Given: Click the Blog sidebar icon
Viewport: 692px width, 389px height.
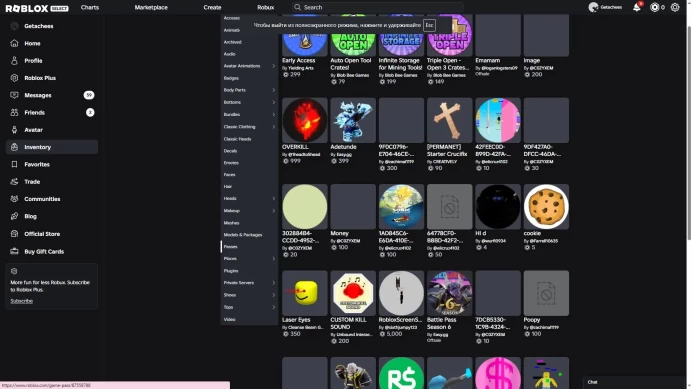Looking at the screenshot, I should point(15,216).
